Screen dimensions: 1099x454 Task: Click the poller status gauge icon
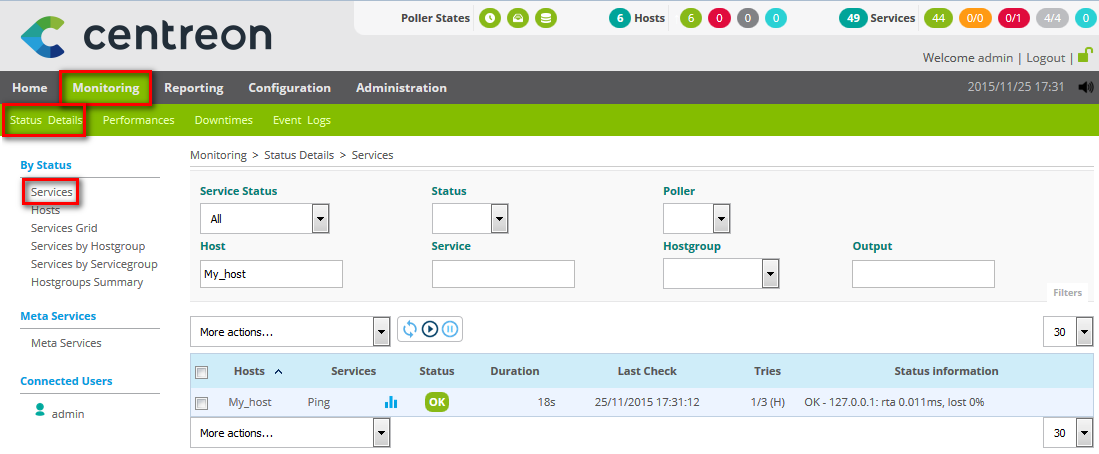pos(518,18)
